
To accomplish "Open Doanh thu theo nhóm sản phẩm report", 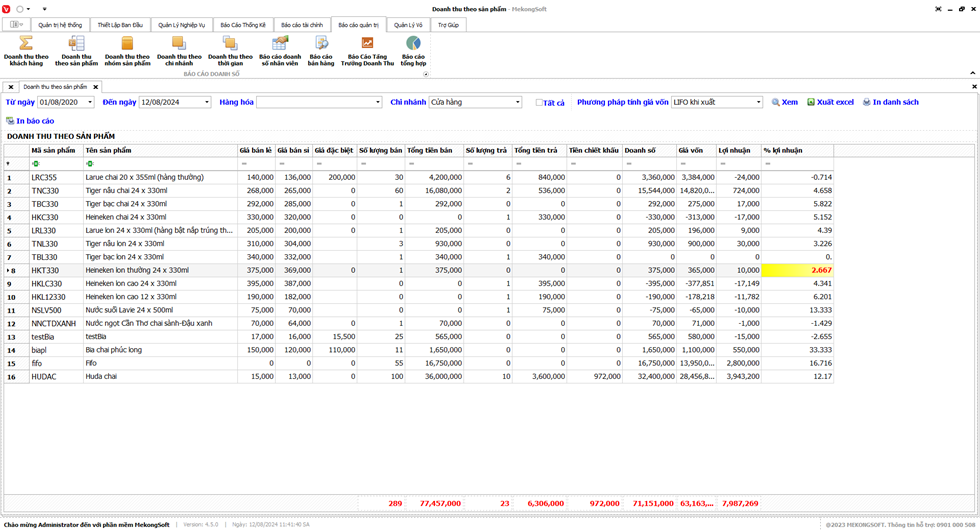I will click(127, 49).
